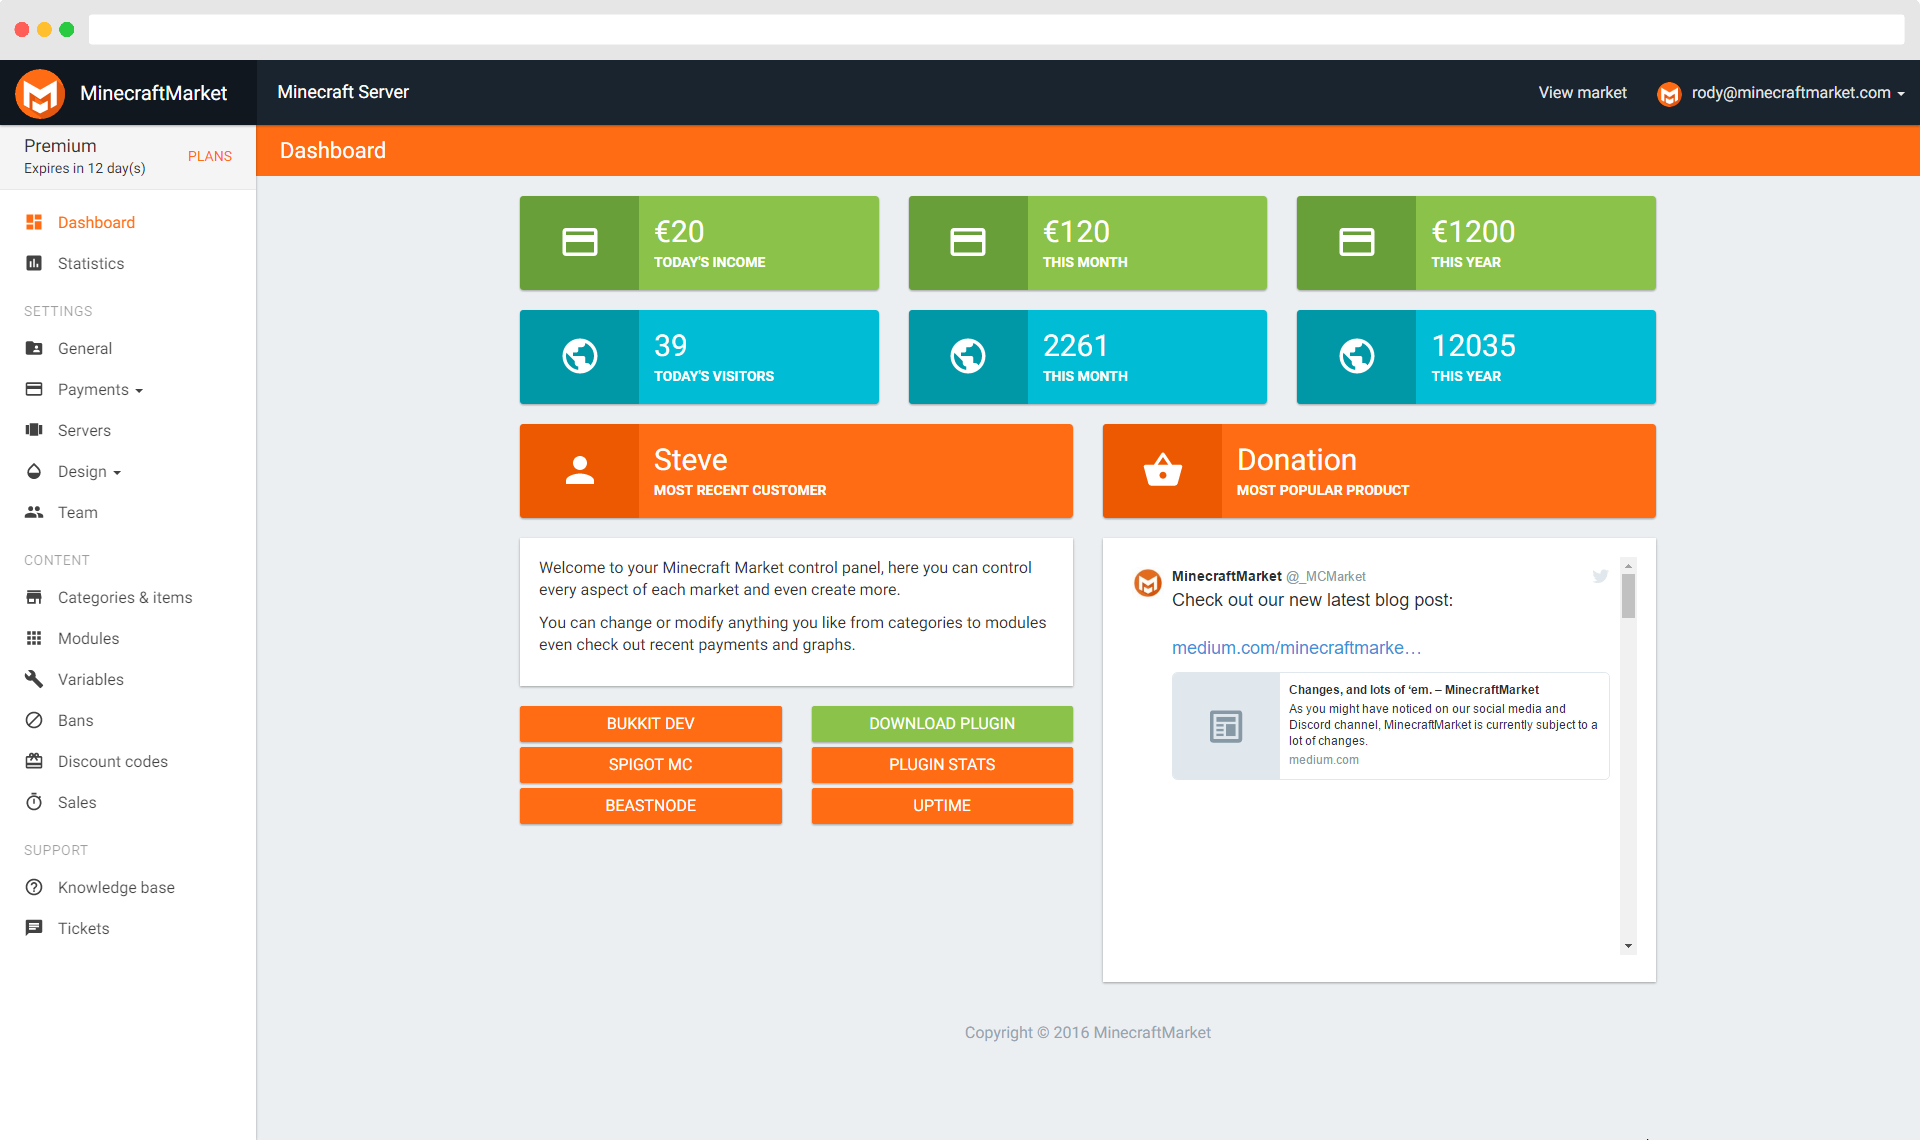
Task: Click the card icon on Today's Income tile
Action: pyautogui.click(x=580, y=242)
